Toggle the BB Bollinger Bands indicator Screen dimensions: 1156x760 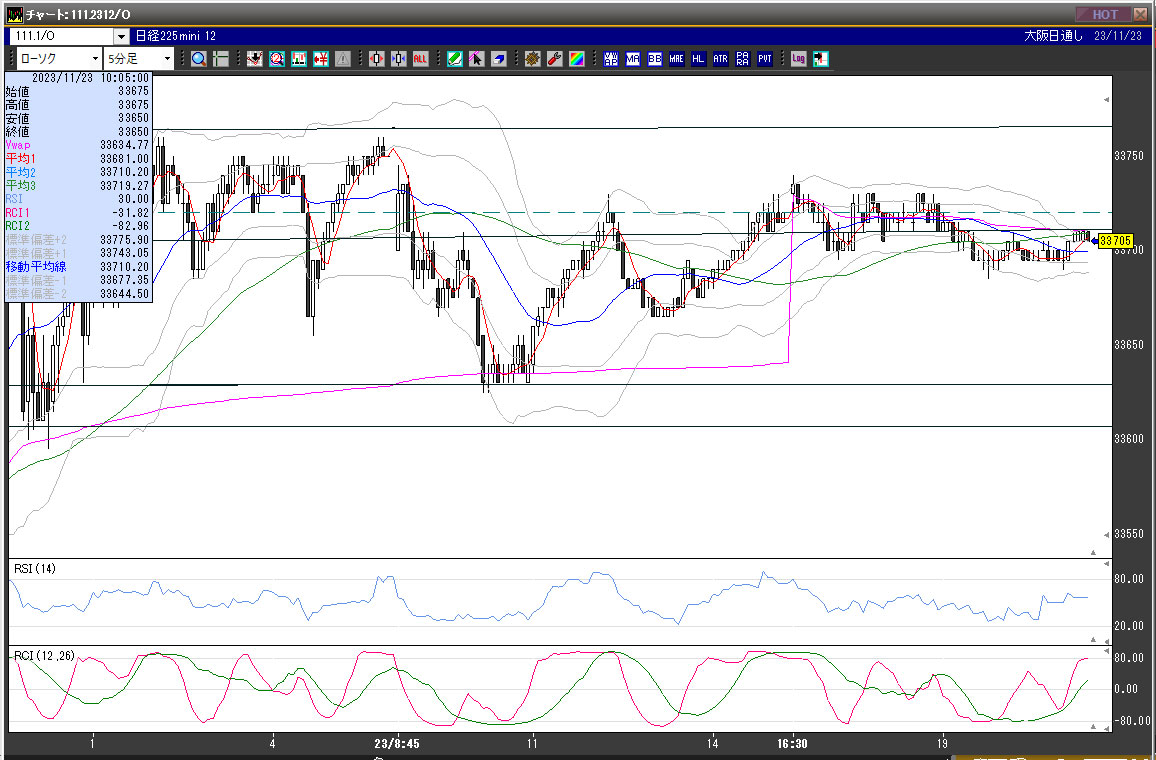coord(655,59)
